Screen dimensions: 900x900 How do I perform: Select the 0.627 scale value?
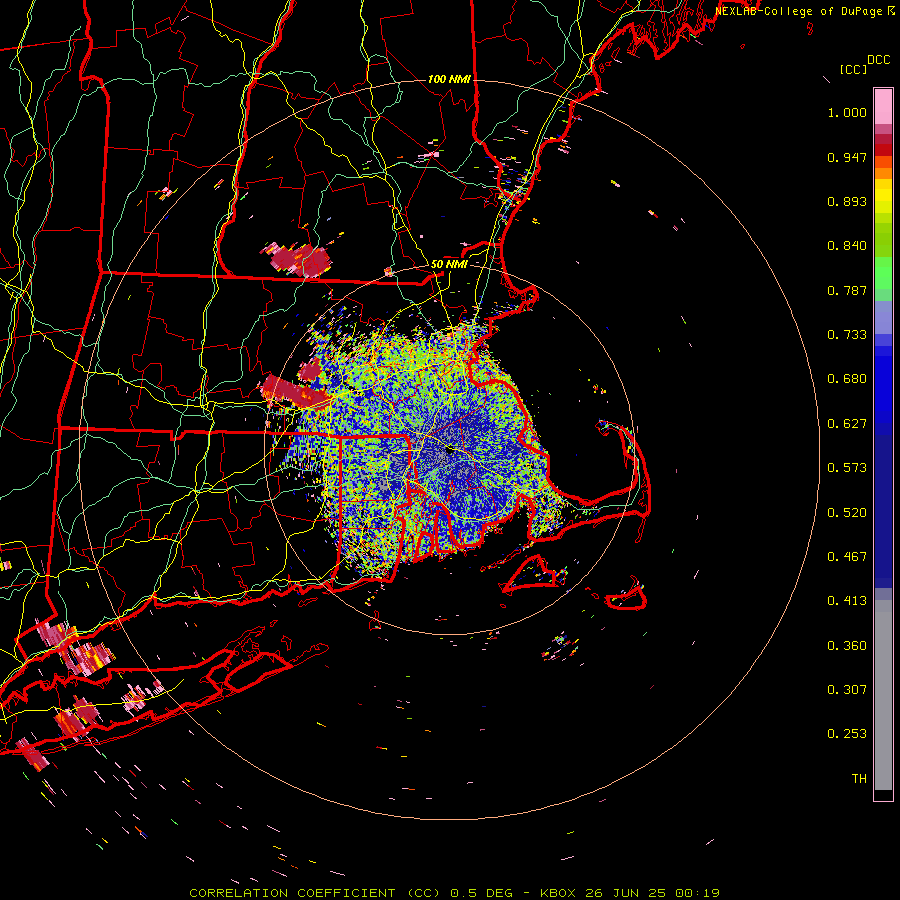coord(847,424)
